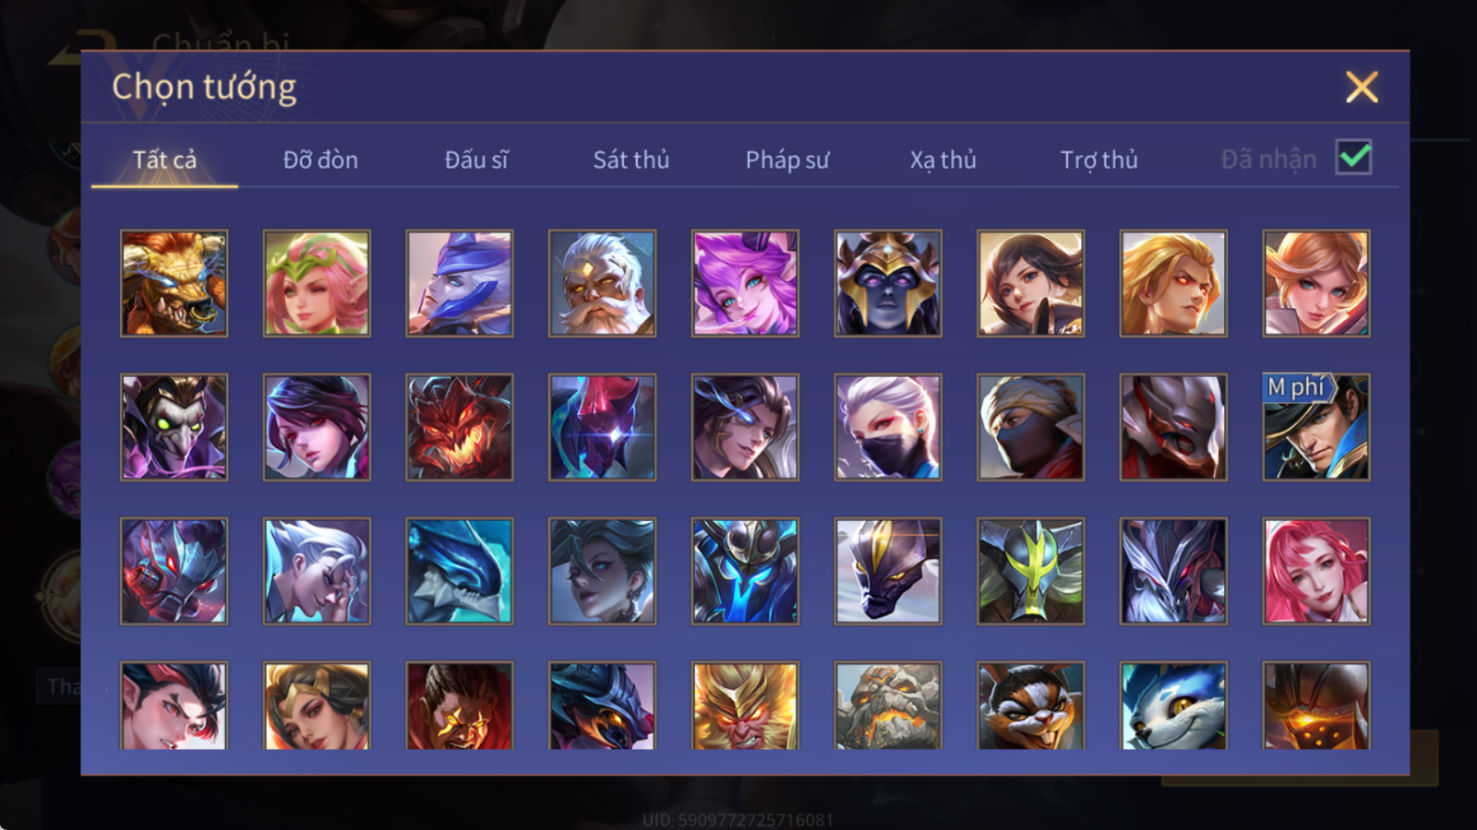The height and width of the screenshot is (830, 1477).
Task: Close the Chọn tướng dialog
Action: [x=1361, y=87]
